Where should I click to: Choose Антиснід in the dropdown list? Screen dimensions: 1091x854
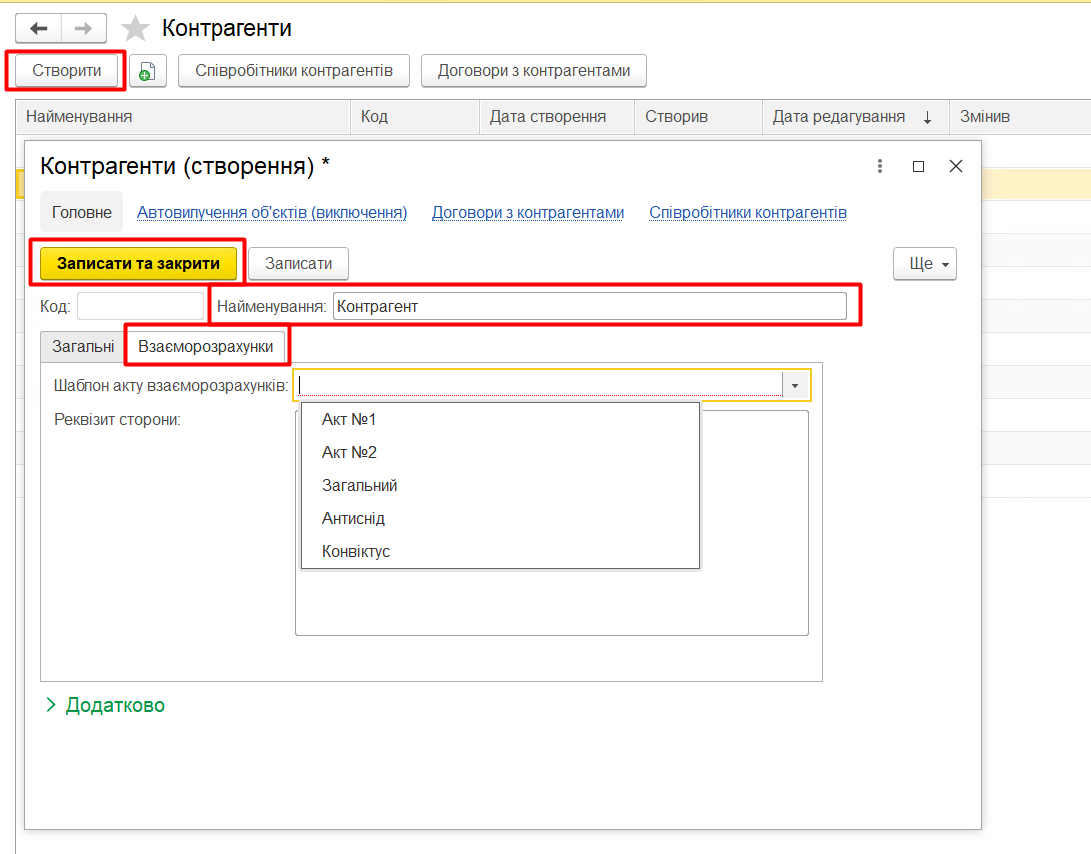353,518
